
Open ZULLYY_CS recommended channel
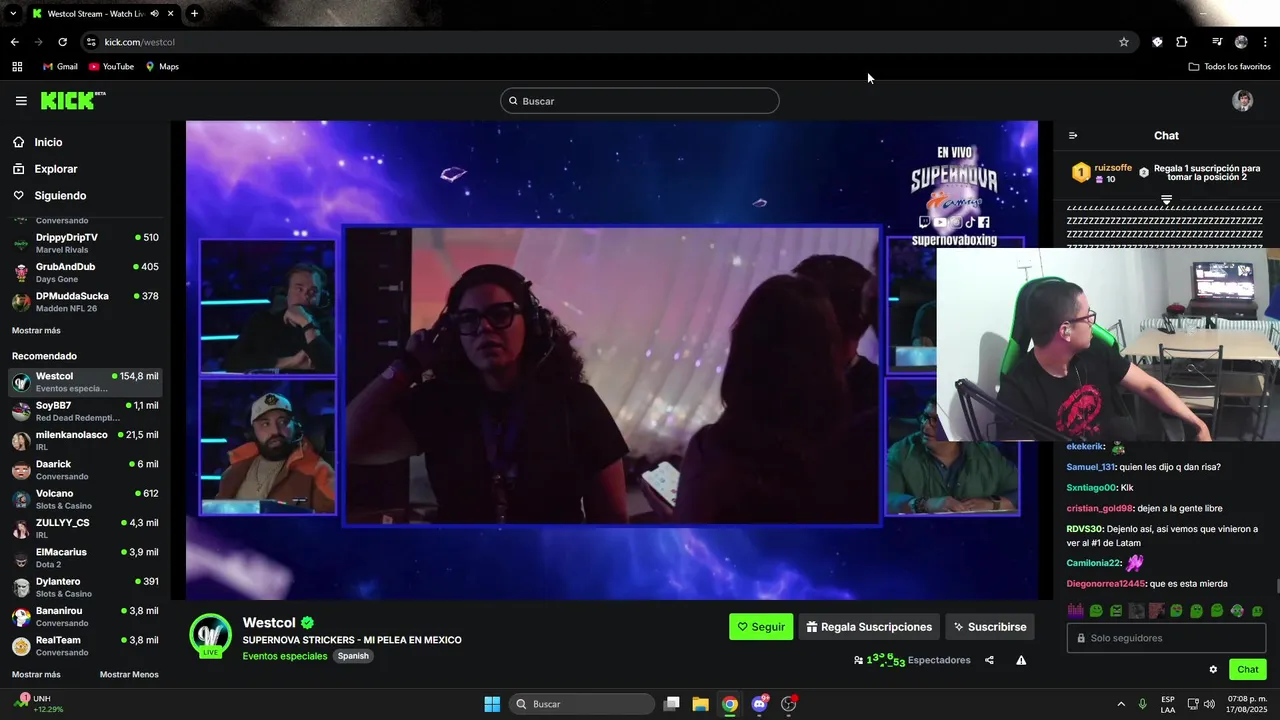pos(85,528)
